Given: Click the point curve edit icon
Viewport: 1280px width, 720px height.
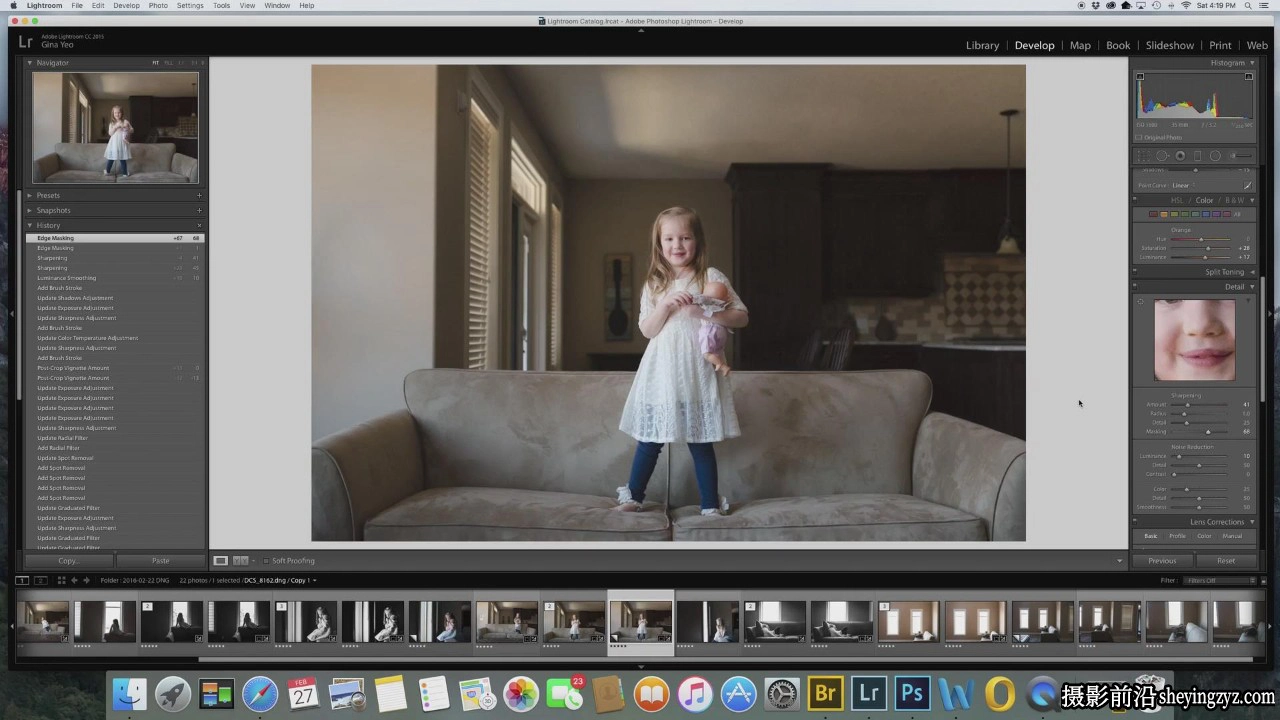Looking at the screenshot, I should tap(1248, 185).
